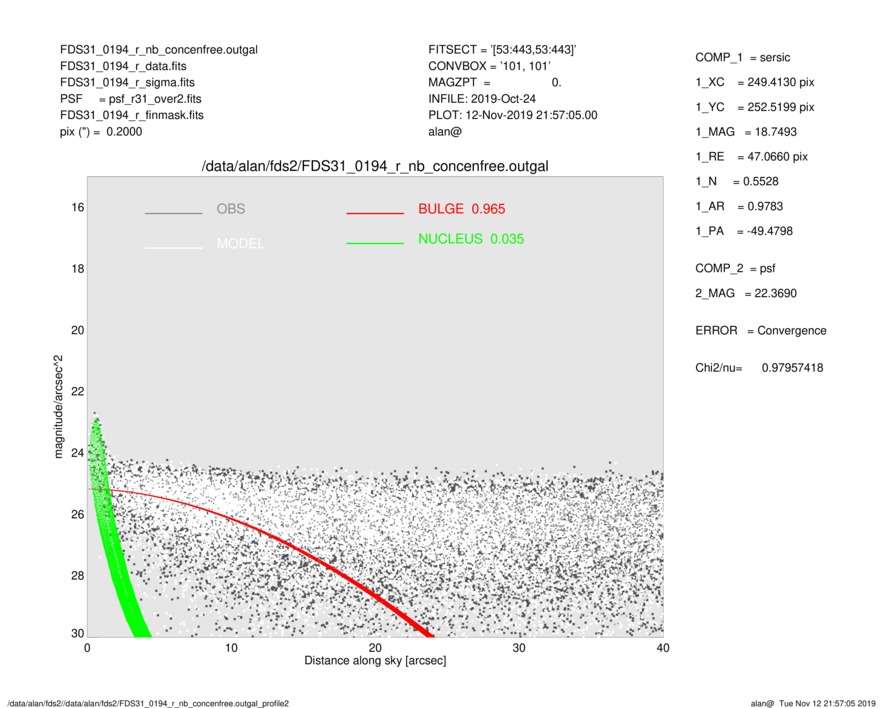The width and height of the screenshot is (885, 708).
Task: Click the MODEL legend label
Action: (240, 243)
